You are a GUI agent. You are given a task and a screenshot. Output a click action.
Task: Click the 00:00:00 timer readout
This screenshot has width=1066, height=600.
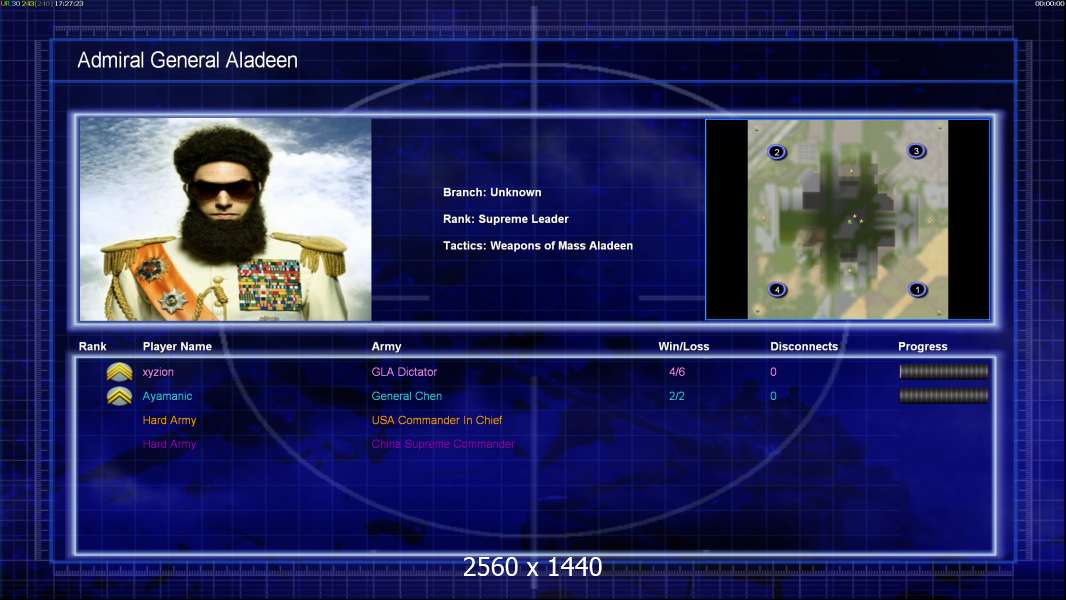click(x=1050, y=4)
